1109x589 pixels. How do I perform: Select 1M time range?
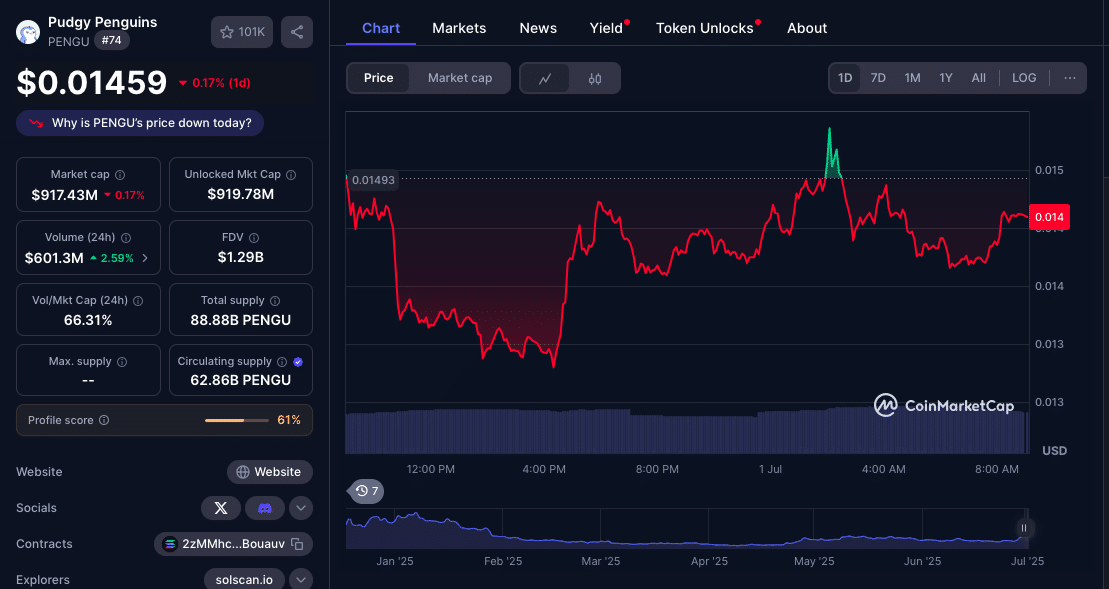click(x=912, y=78)
